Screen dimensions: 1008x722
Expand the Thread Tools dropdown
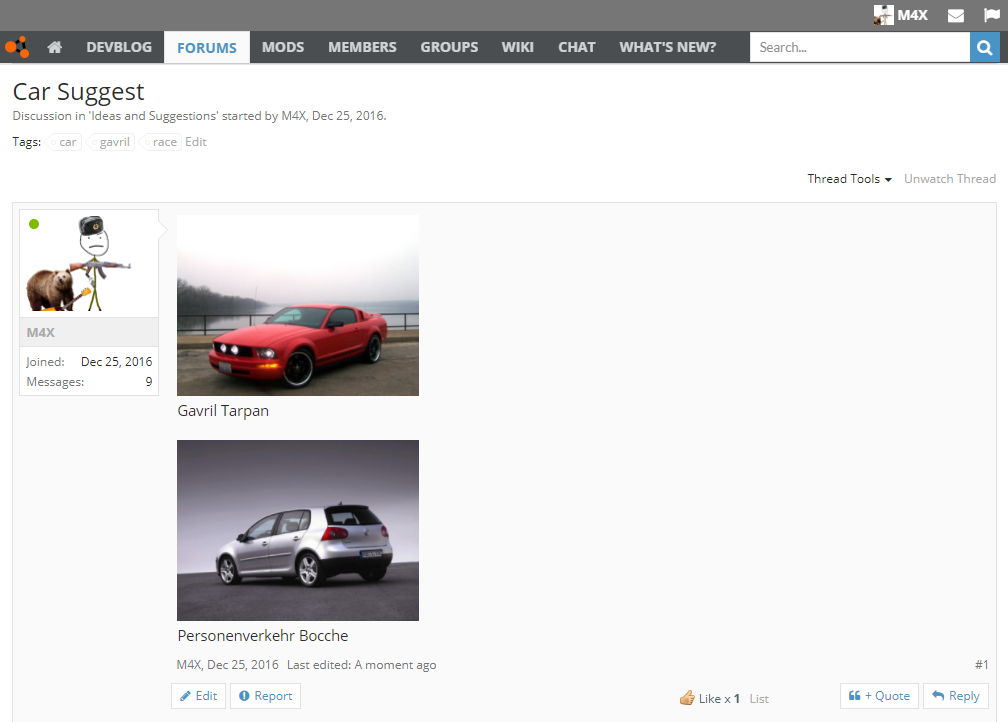coord(849,179)
